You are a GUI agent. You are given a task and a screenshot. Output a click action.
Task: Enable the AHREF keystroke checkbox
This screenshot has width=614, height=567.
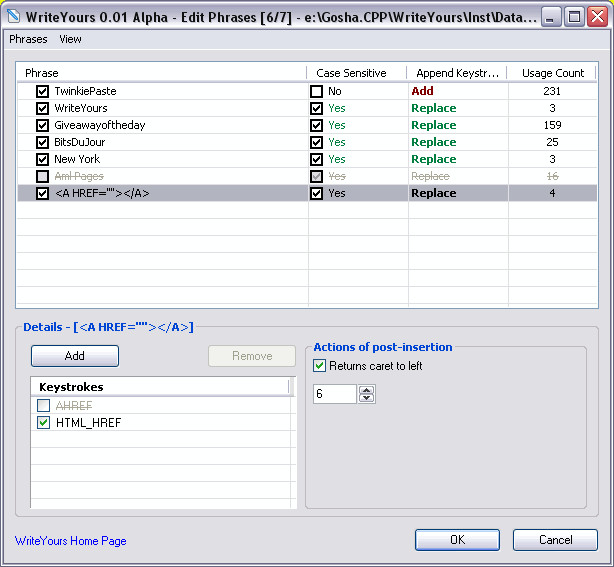43,405
